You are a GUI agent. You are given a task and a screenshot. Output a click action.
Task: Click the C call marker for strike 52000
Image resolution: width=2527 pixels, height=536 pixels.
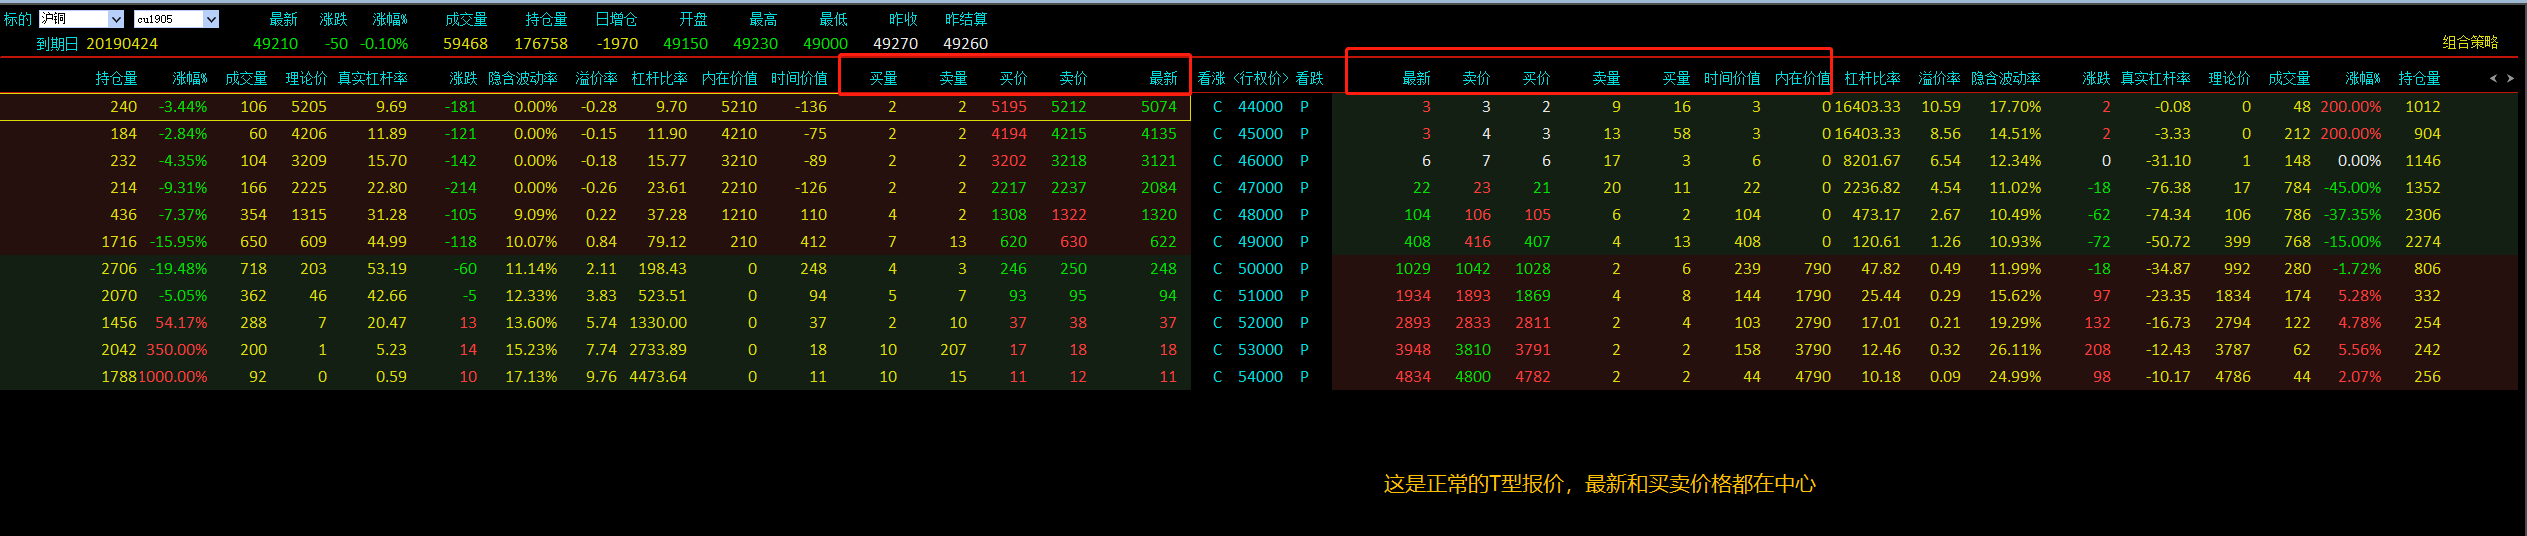tap(1217, 323)
